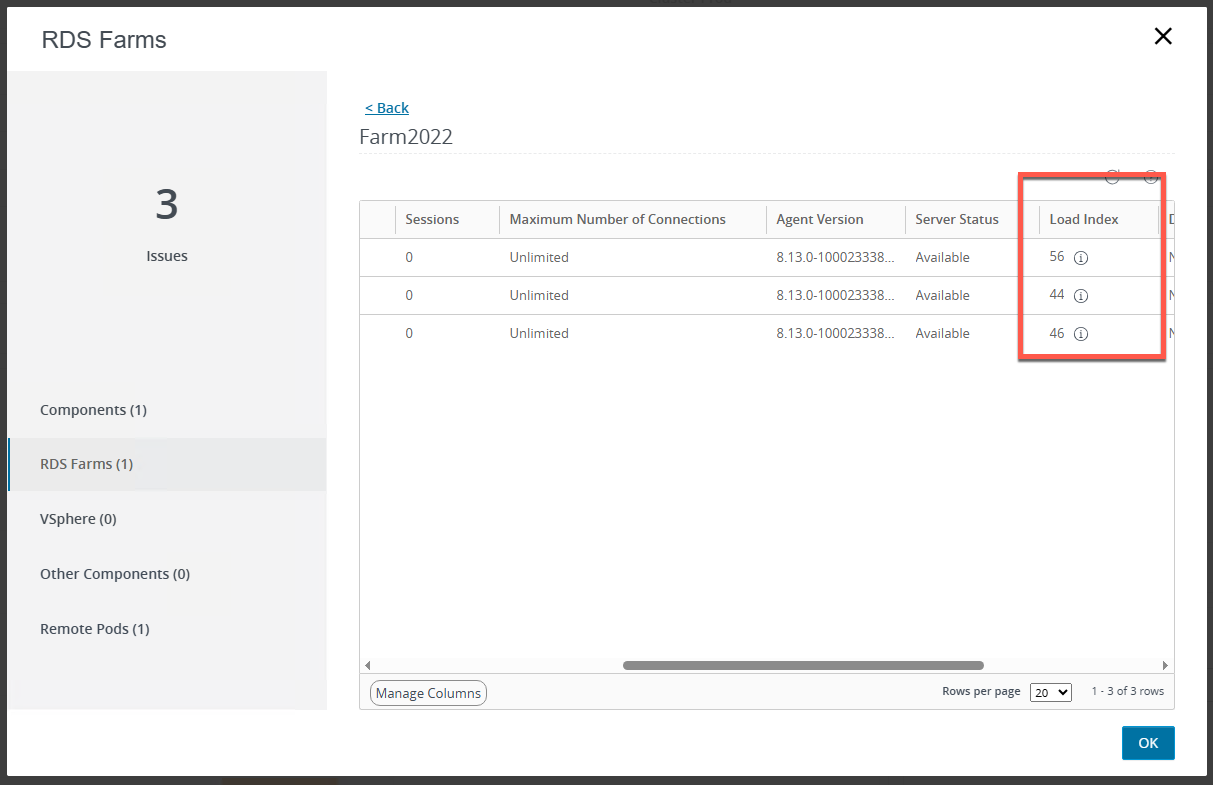The width and height of the screenshot is (1213, 785).
Task: Open the Rows per page dropdown
Action: pos(1051,692)
